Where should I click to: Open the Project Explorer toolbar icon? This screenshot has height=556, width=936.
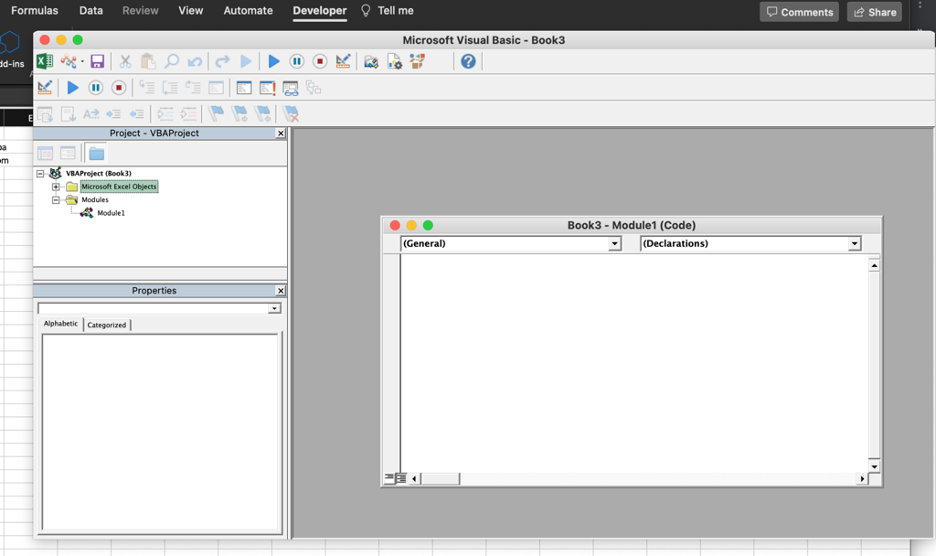(x=371, y=61)
